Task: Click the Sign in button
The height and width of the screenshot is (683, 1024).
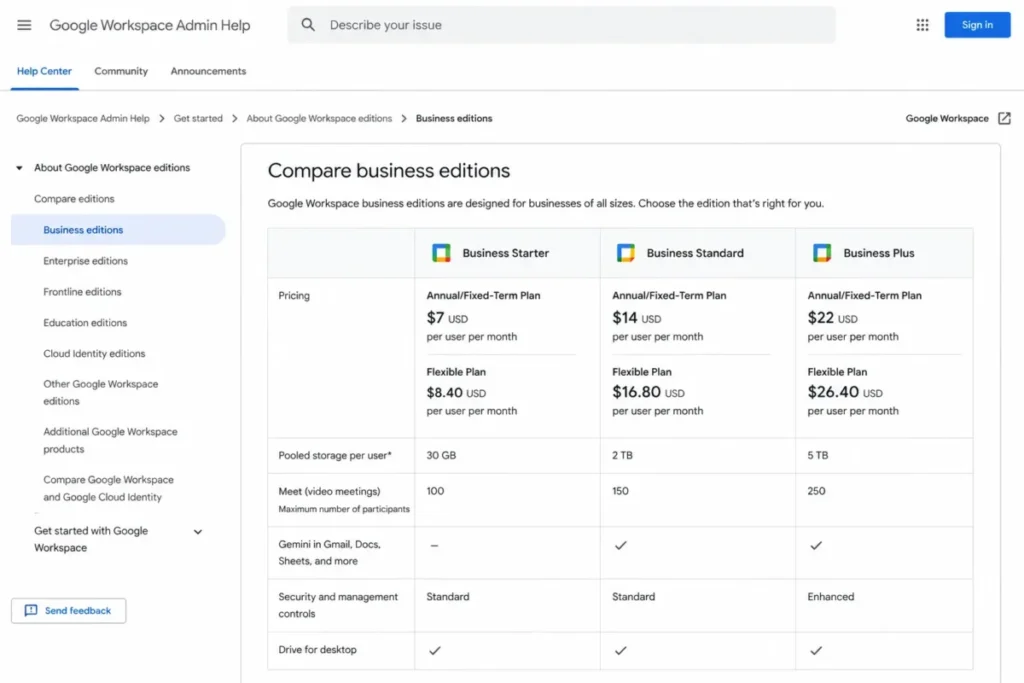Action: [977, 25]
